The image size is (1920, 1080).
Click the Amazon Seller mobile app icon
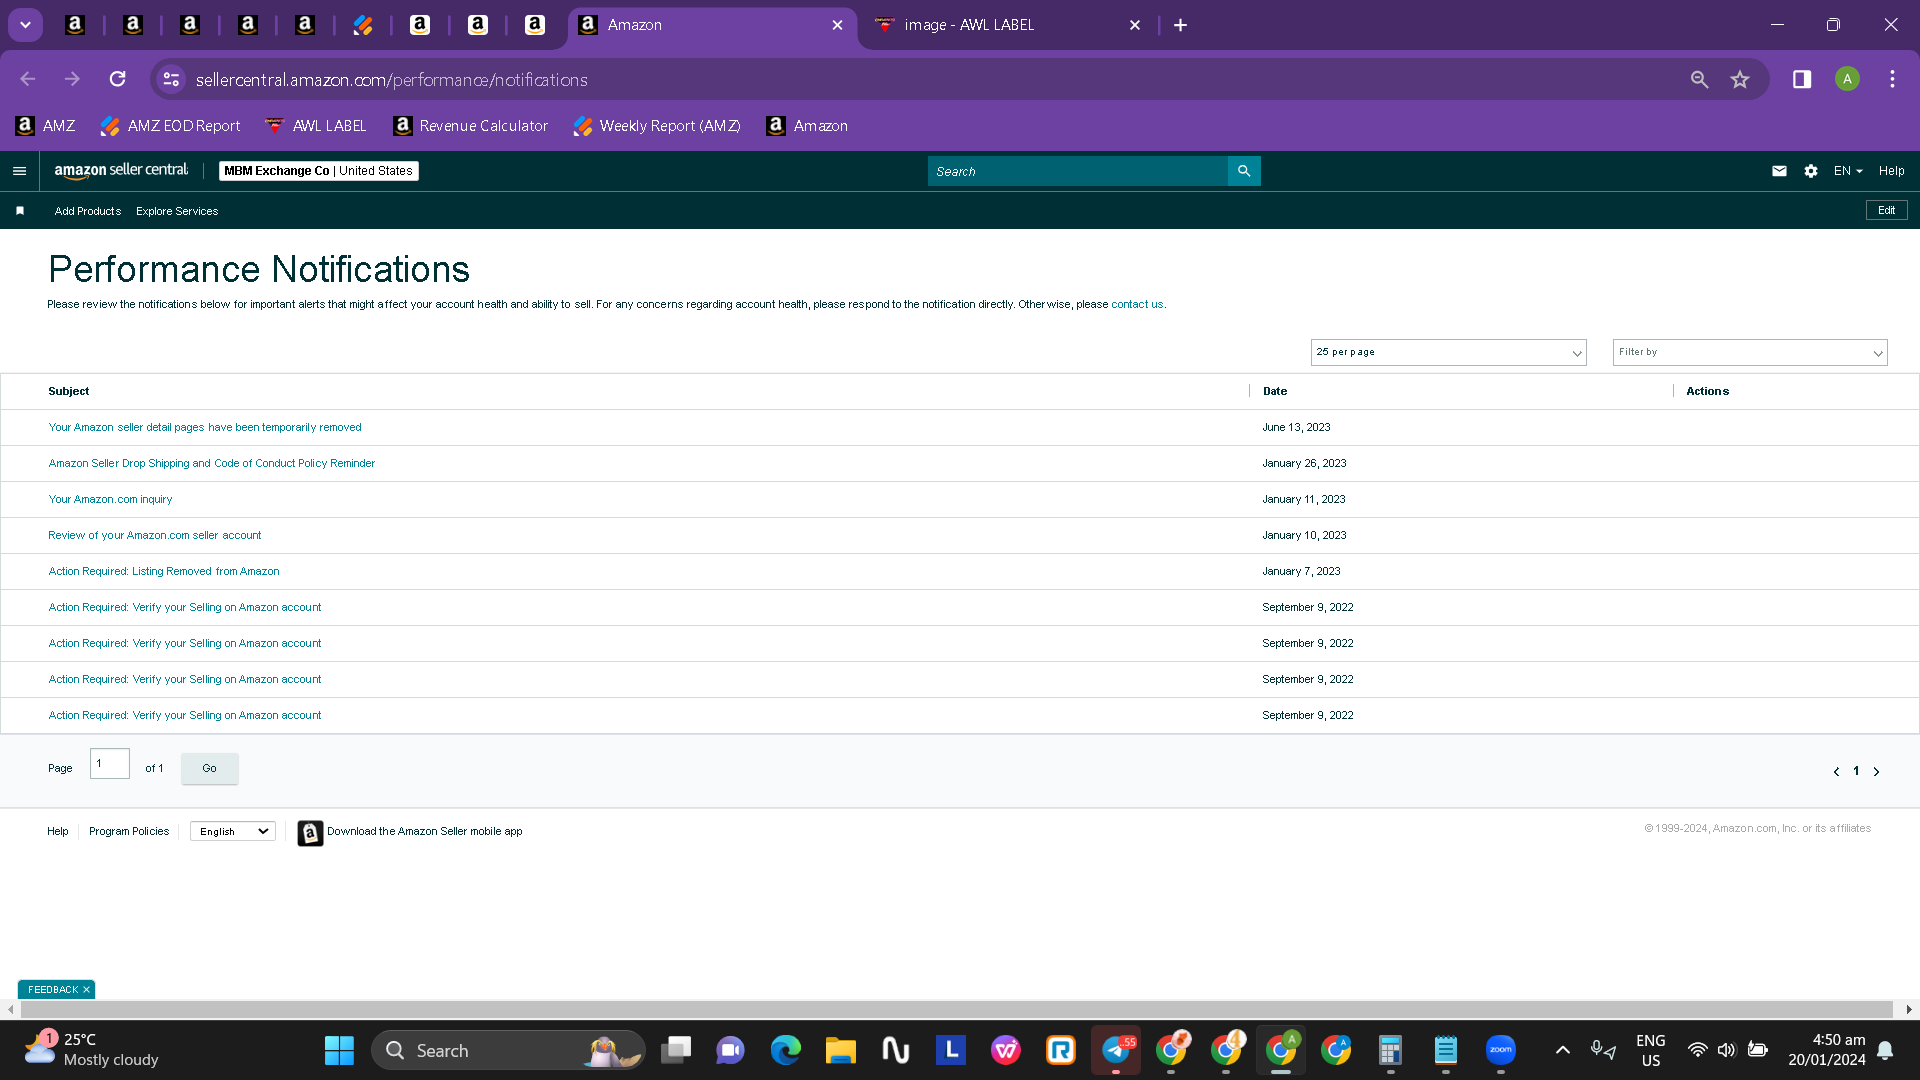click(310, 832)
